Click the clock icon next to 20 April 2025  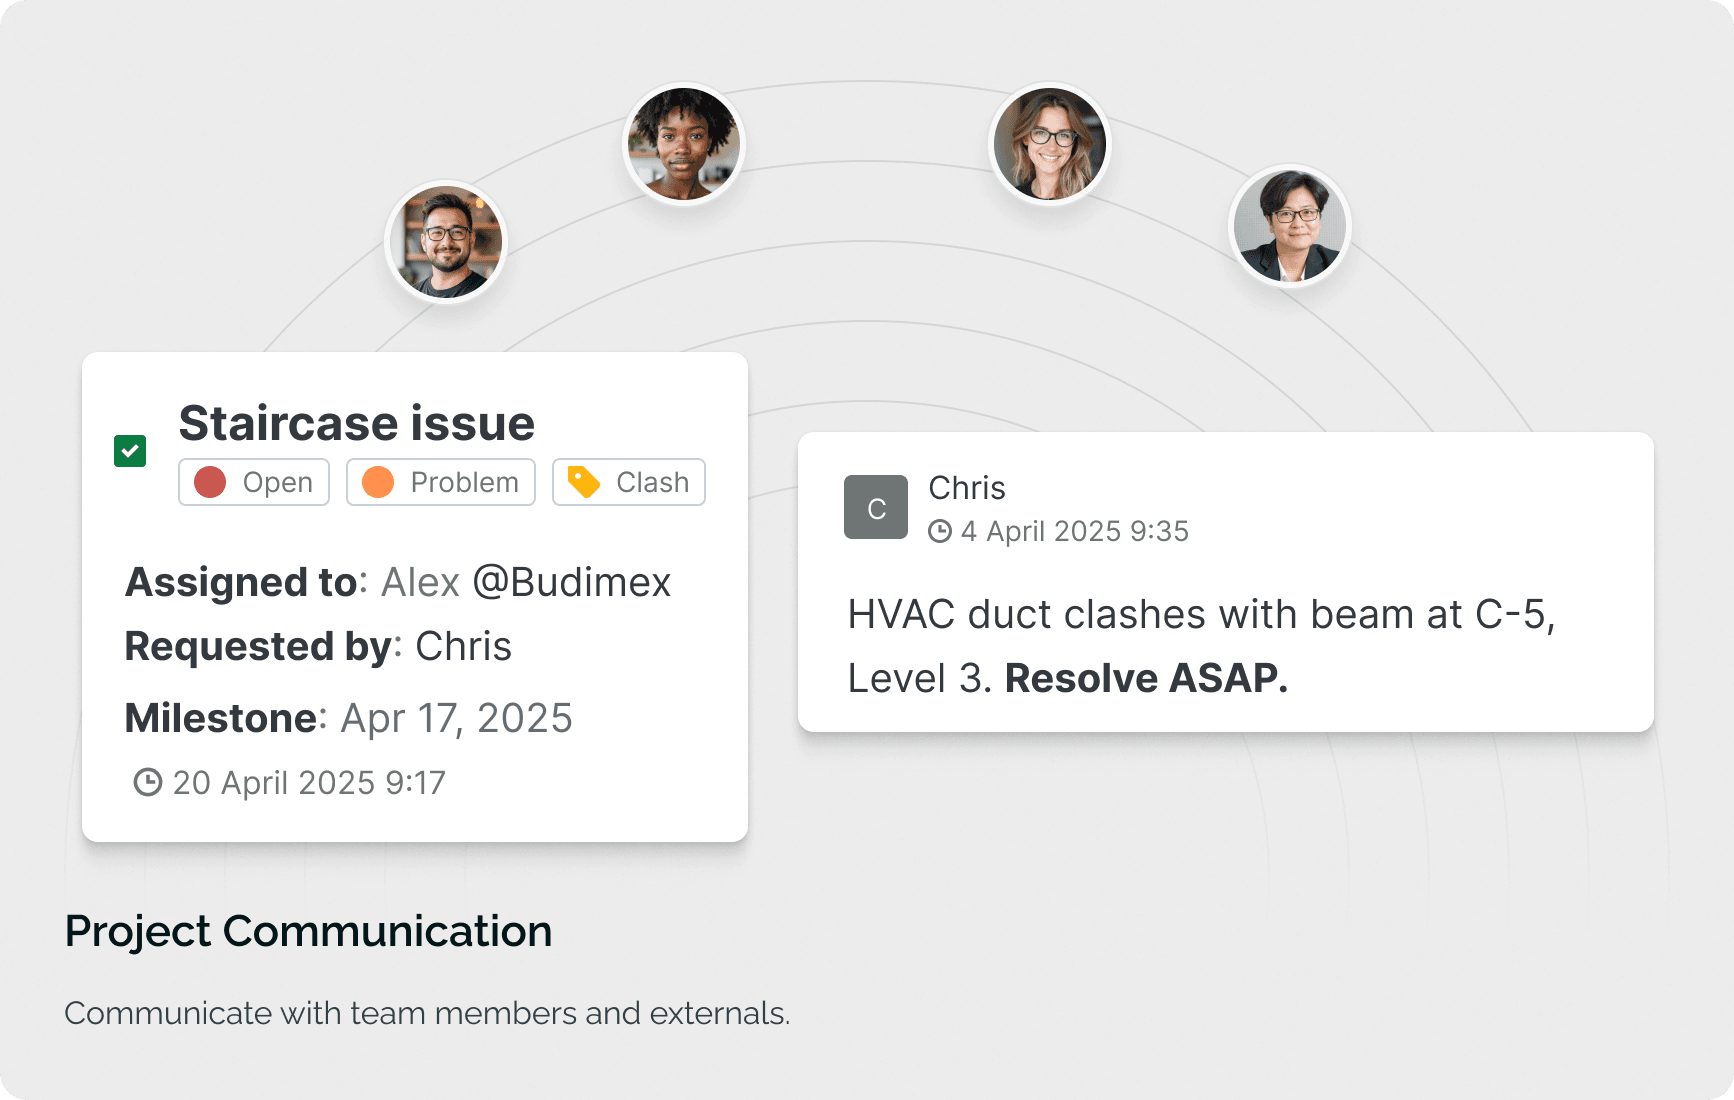148,782
